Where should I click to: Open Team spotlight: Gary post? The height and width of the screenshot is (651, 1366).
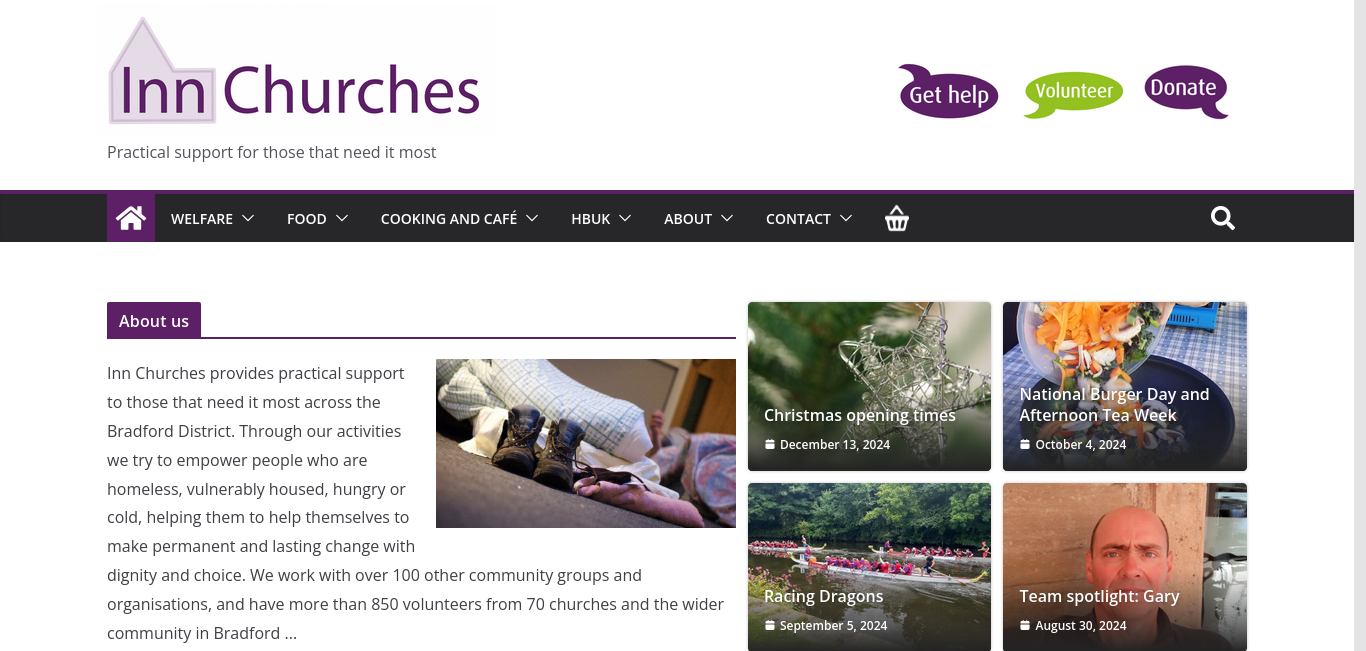tap(1099, 596)
